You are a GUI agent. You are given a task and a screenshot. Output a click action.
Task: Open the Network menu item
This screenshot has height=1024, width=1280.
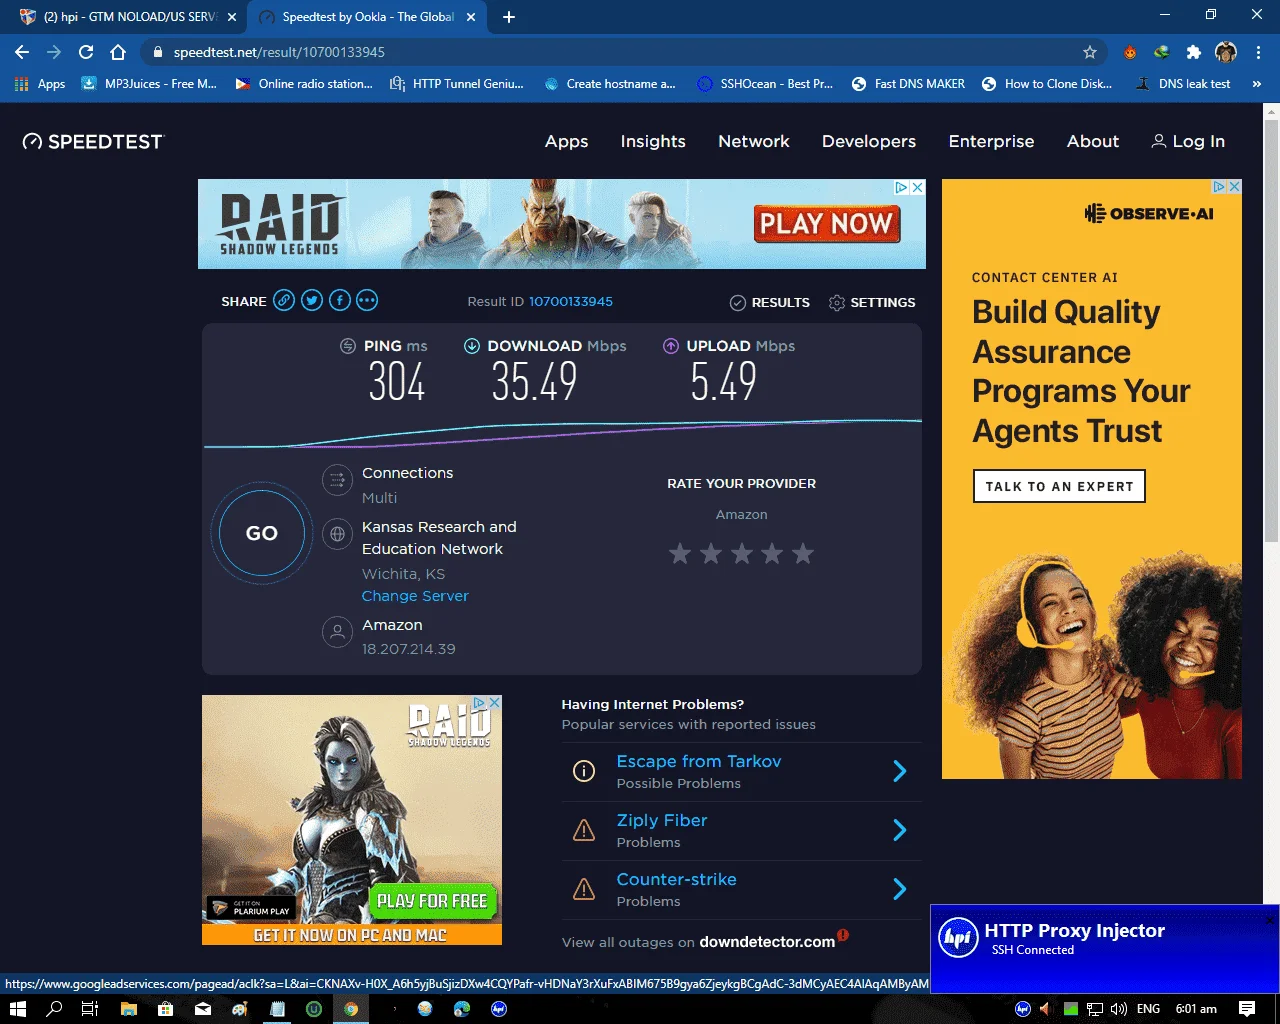point(754,142)
